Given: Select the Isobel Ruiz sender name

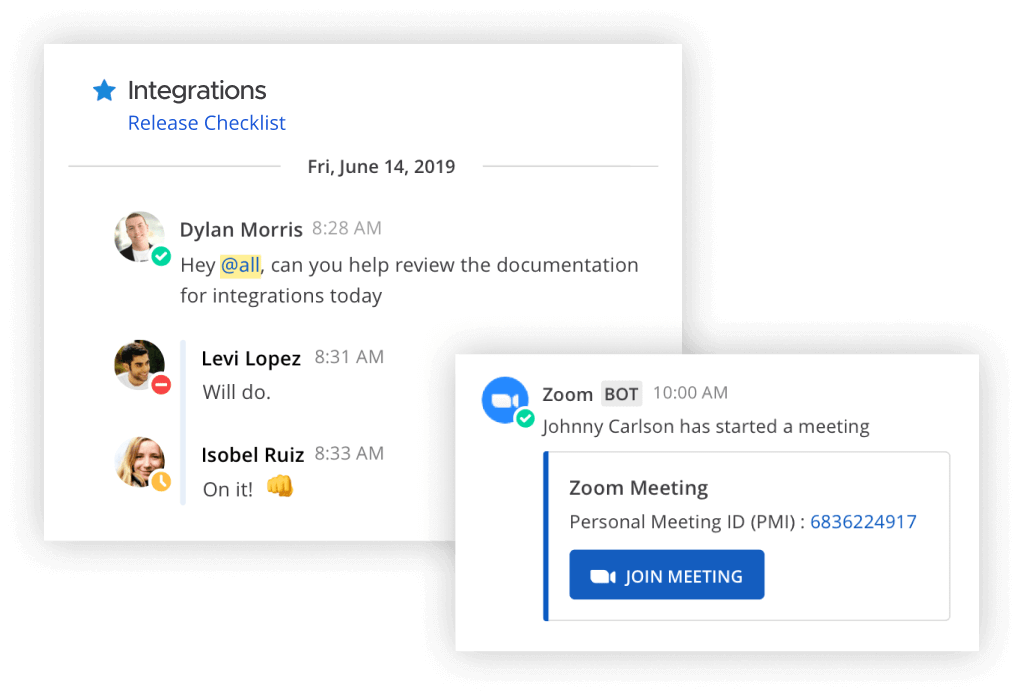Looking at the screenshot, I should click(252, 455).
